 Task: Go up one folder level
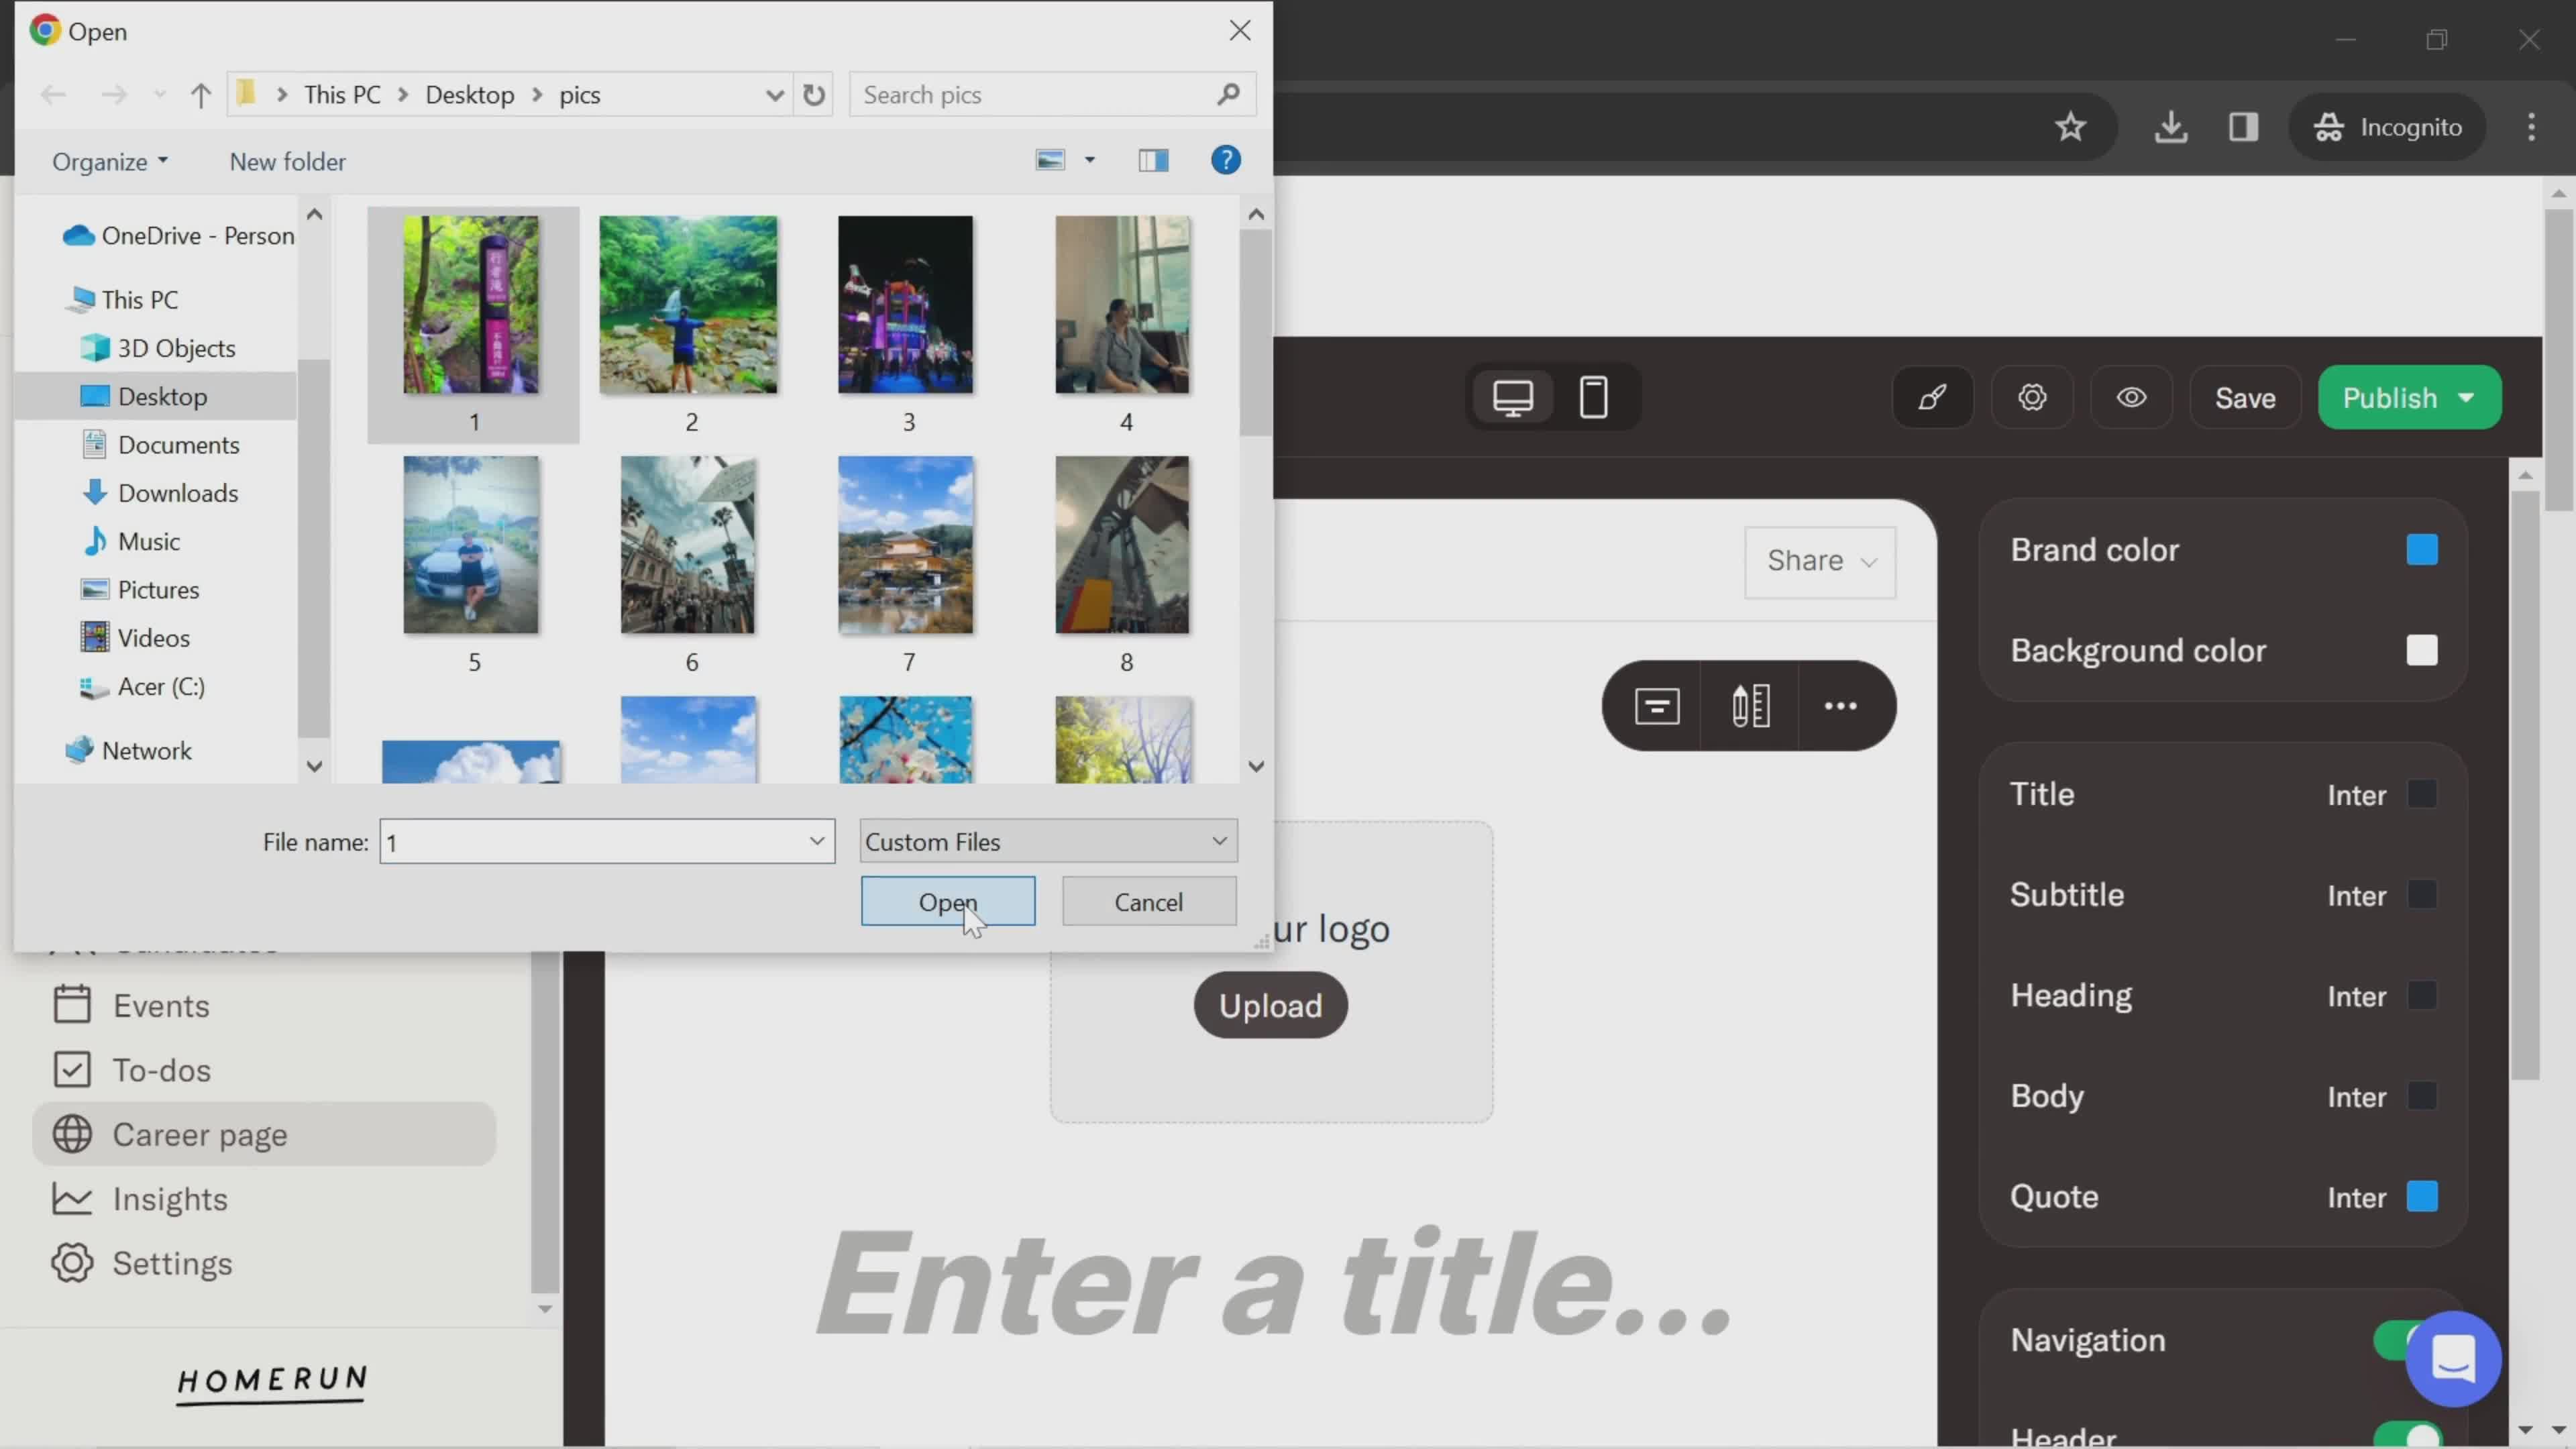200,95
